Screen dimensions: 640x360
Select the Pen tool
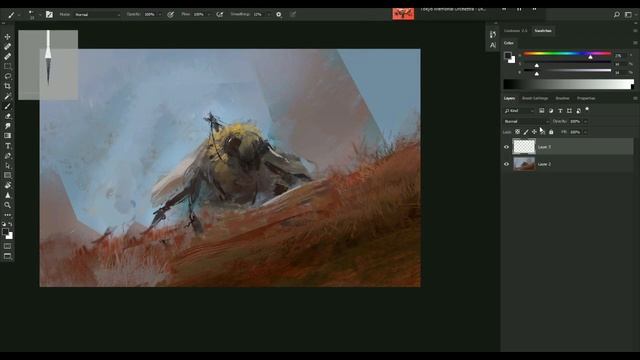pos(7,156)
